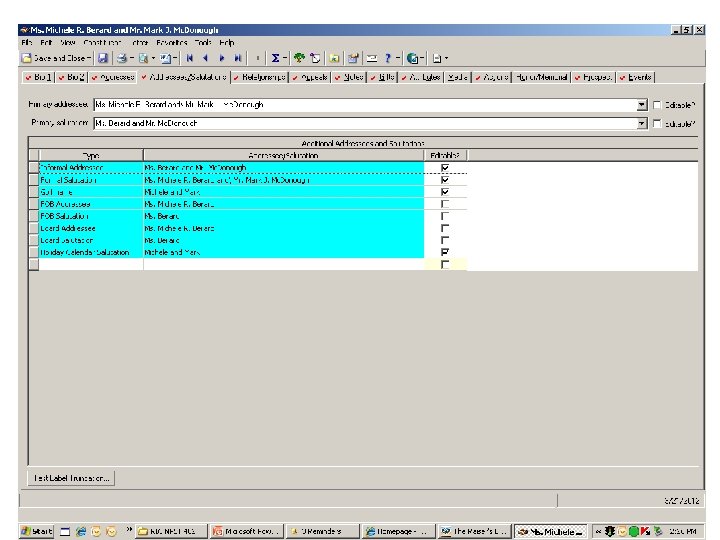This screenshot has height=540, width=720.
Task: Click the yellow favorites folder icon
Action: pyautogui.click(x=335, y=58)
